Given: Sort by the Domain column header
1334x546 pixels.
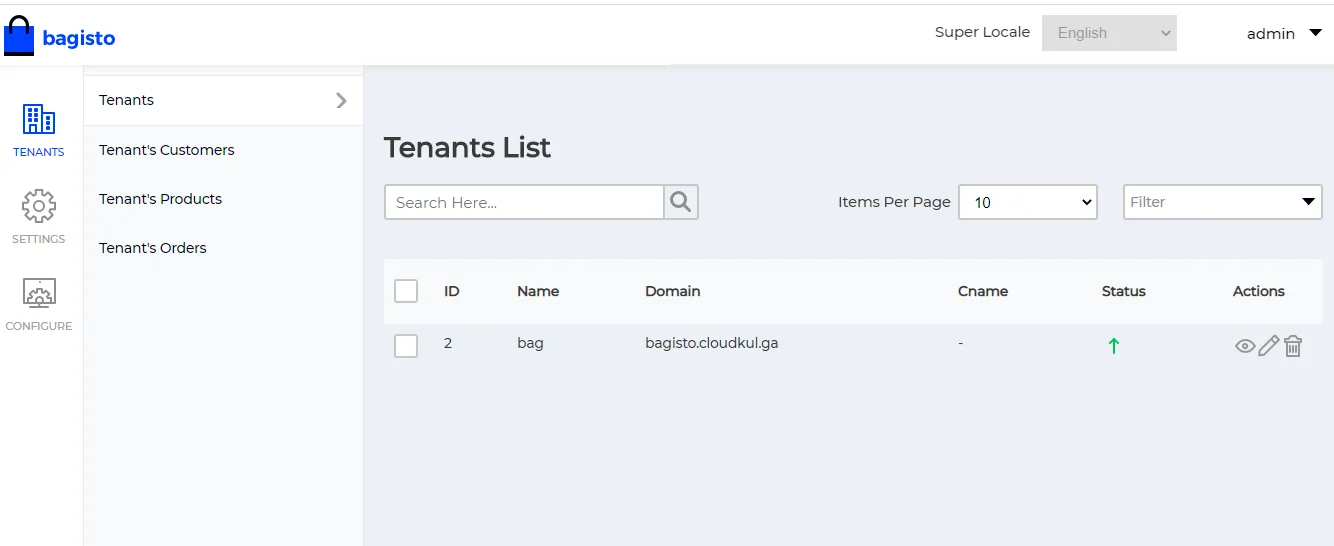Looking at the screenshot, I should (x=673, y=291).
